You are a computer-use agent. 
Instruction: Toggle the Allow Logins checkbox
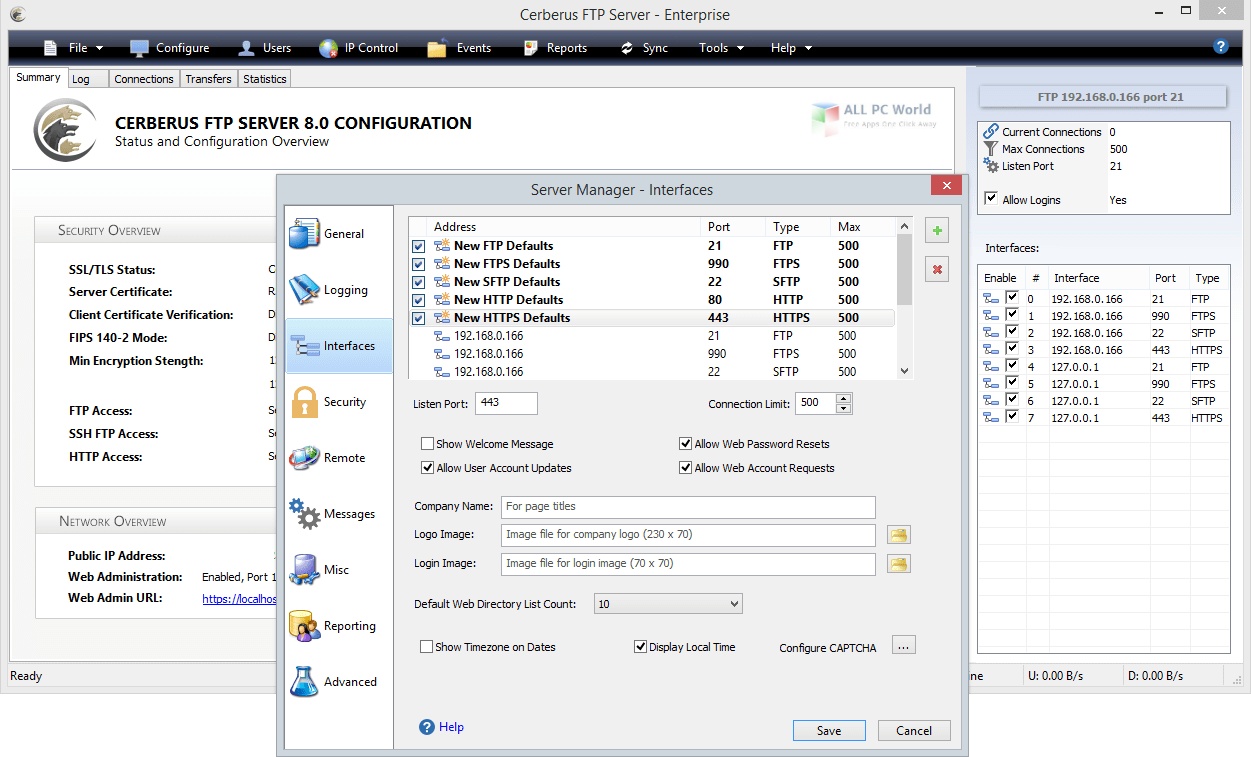[x=991, y=199]
